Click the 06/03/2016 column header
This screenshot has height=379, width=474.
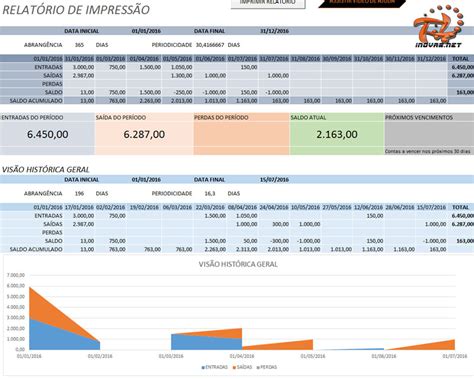[177, 207]
